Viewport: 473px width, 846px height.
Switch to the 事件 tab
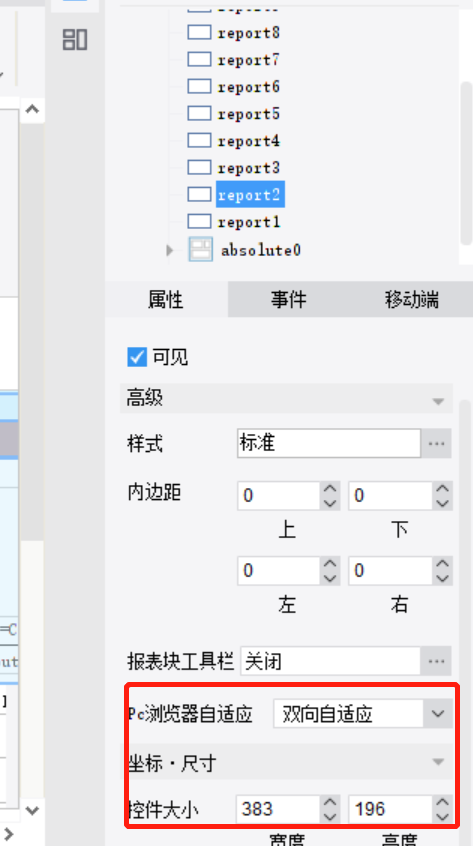click(x=289, y=299)
